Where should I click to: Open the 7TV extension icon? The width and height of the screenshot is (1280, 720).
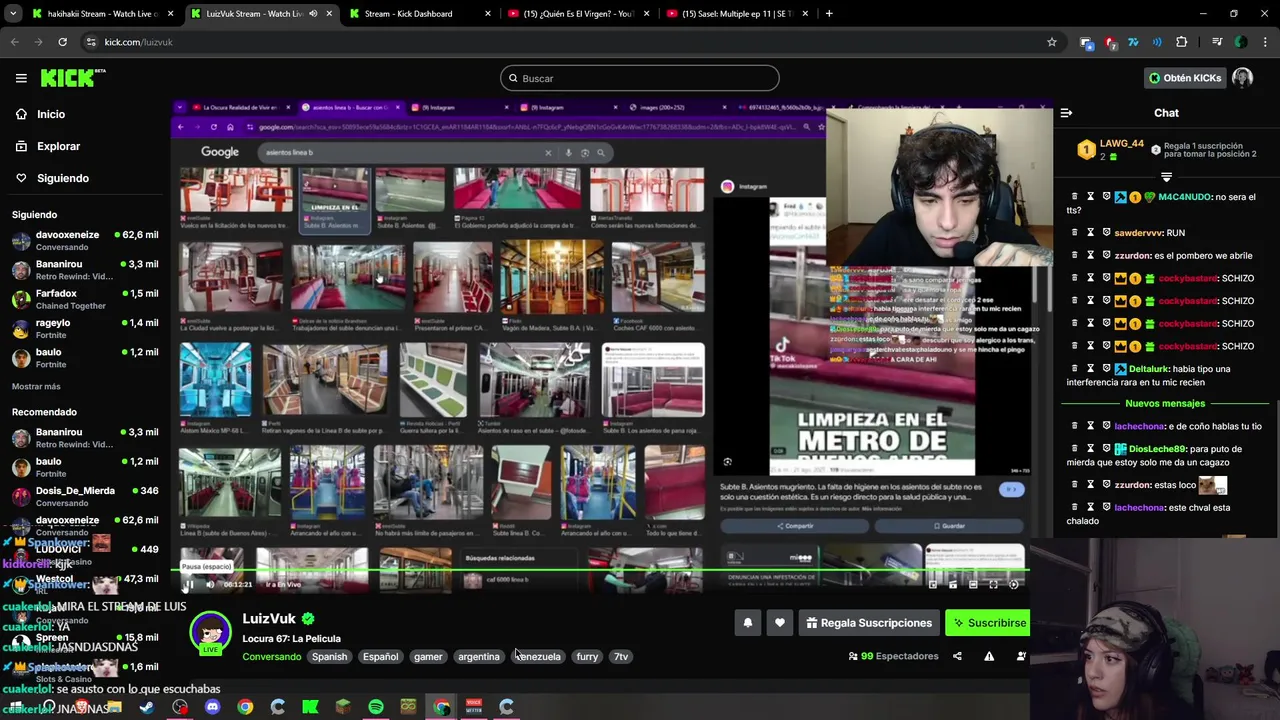(1133, 42)
